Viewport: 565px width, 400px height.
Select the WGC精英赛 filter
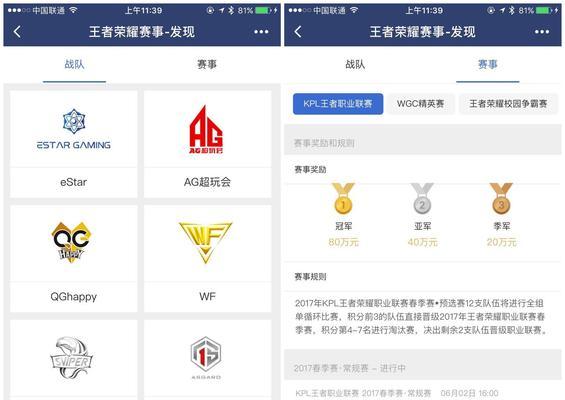coord(421,104)
